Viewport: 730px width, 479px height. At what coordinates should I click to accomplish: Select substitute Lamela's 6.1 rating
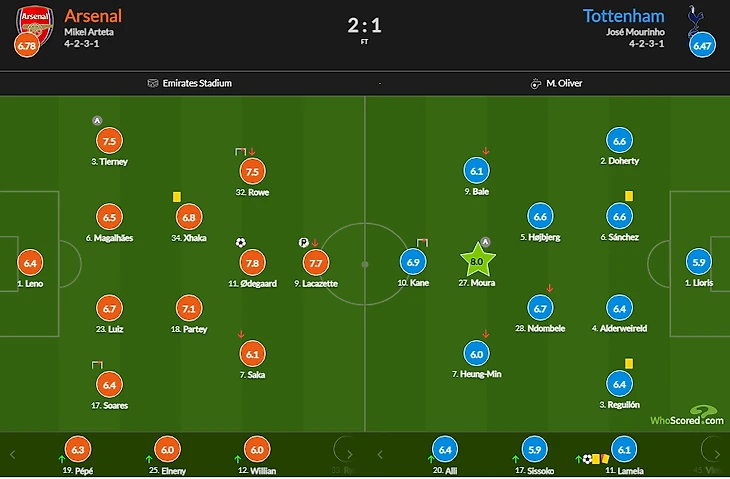coord(624,450)
